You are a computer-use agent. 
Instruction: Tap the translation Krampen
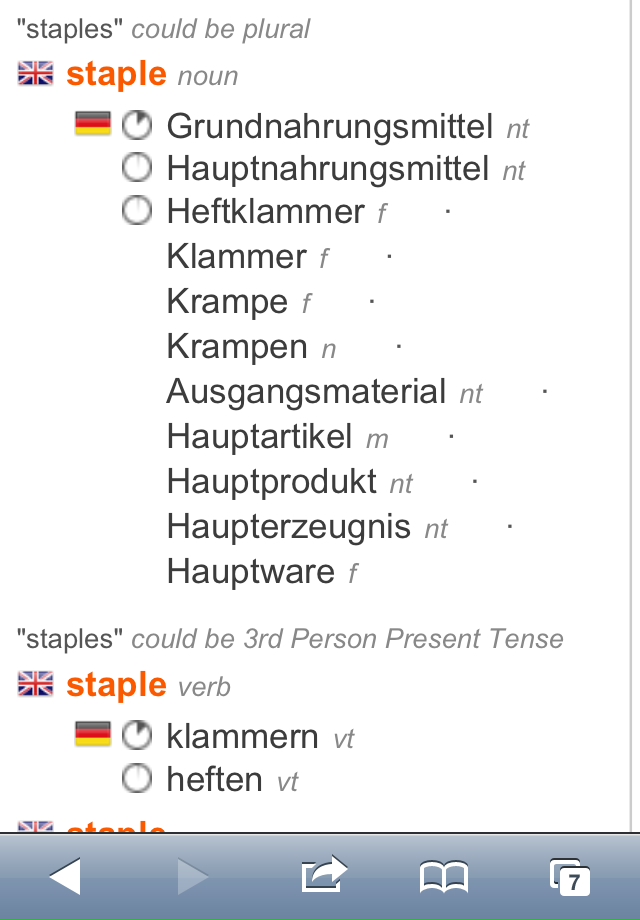click(x=237, y=347)
